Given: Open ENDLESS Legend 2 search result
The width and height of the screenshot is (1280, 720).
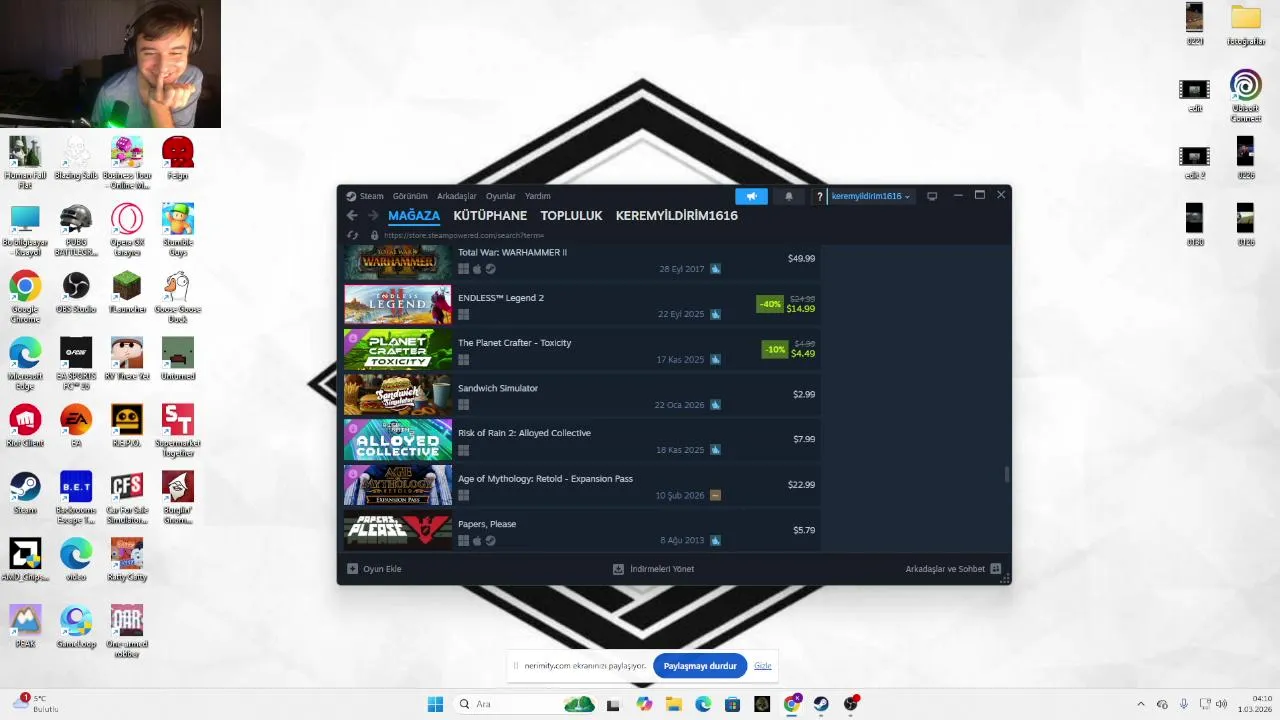Looking at the screenshot, I should 582,305.
